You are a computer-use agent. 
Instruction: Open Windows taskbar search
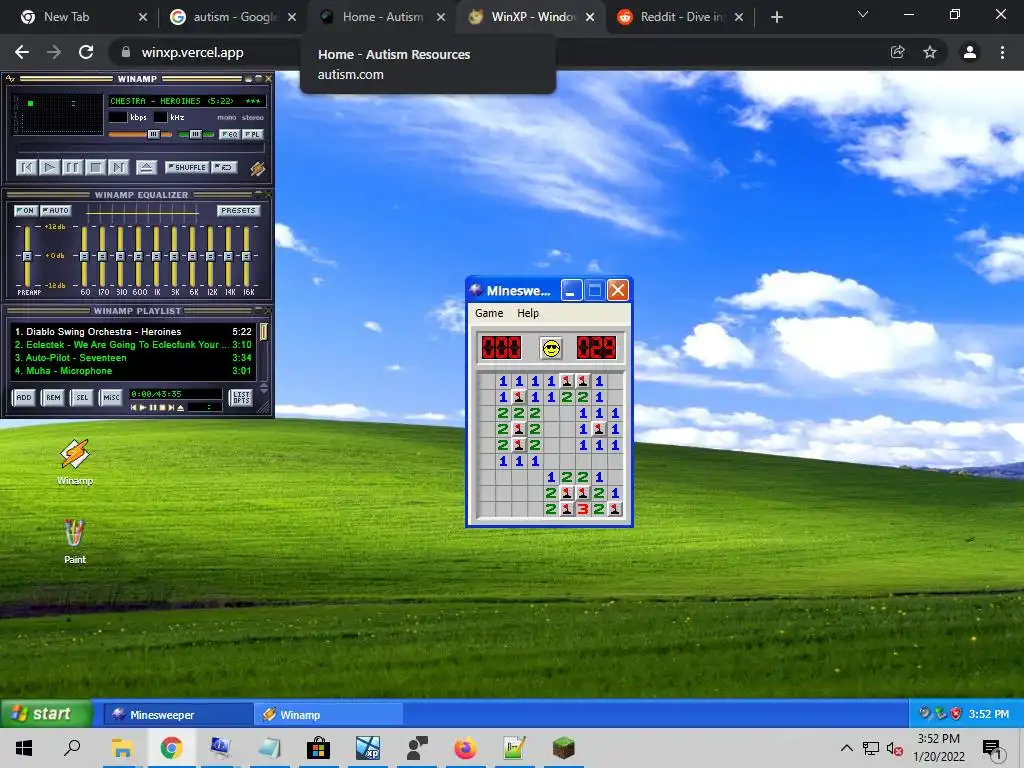click(x=72, y=748)
